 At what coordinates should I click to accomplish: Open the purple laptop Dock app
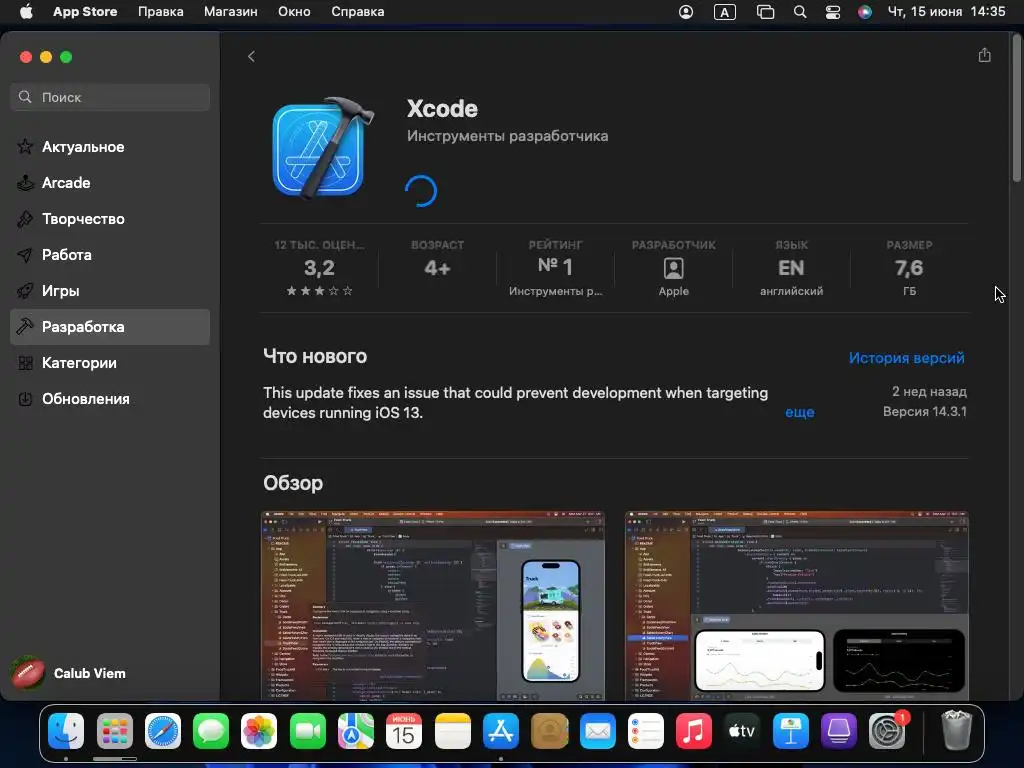pyautogui.click(x=839, y=731)
